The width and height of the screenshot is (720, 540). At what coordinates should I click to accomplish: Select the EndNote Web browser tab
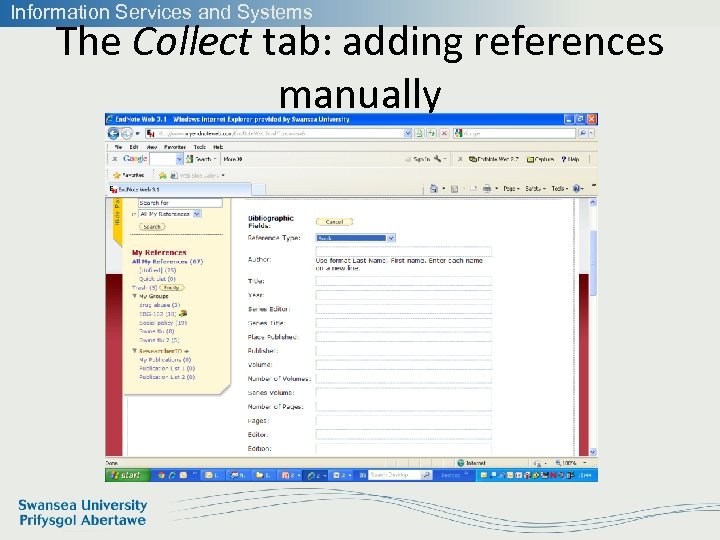[179, 189]
